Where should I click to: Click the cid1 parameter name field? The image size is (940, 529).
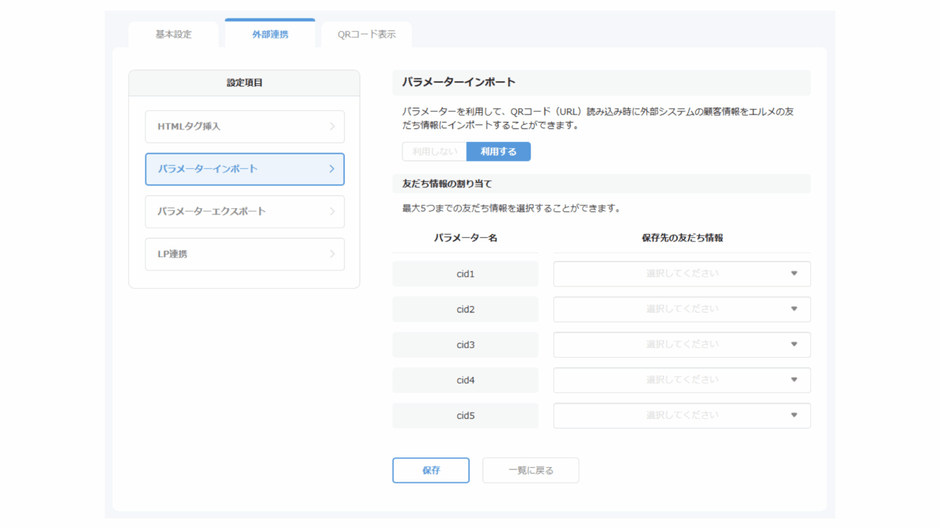(465, 274)
